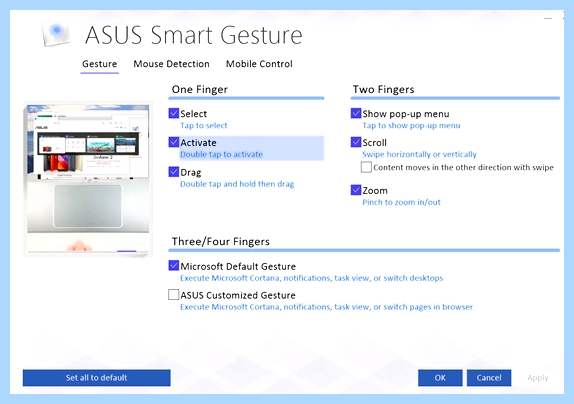Click 'Pinch to zoom in/out' text
574x404 pixels.
click(x=401, y=202)
